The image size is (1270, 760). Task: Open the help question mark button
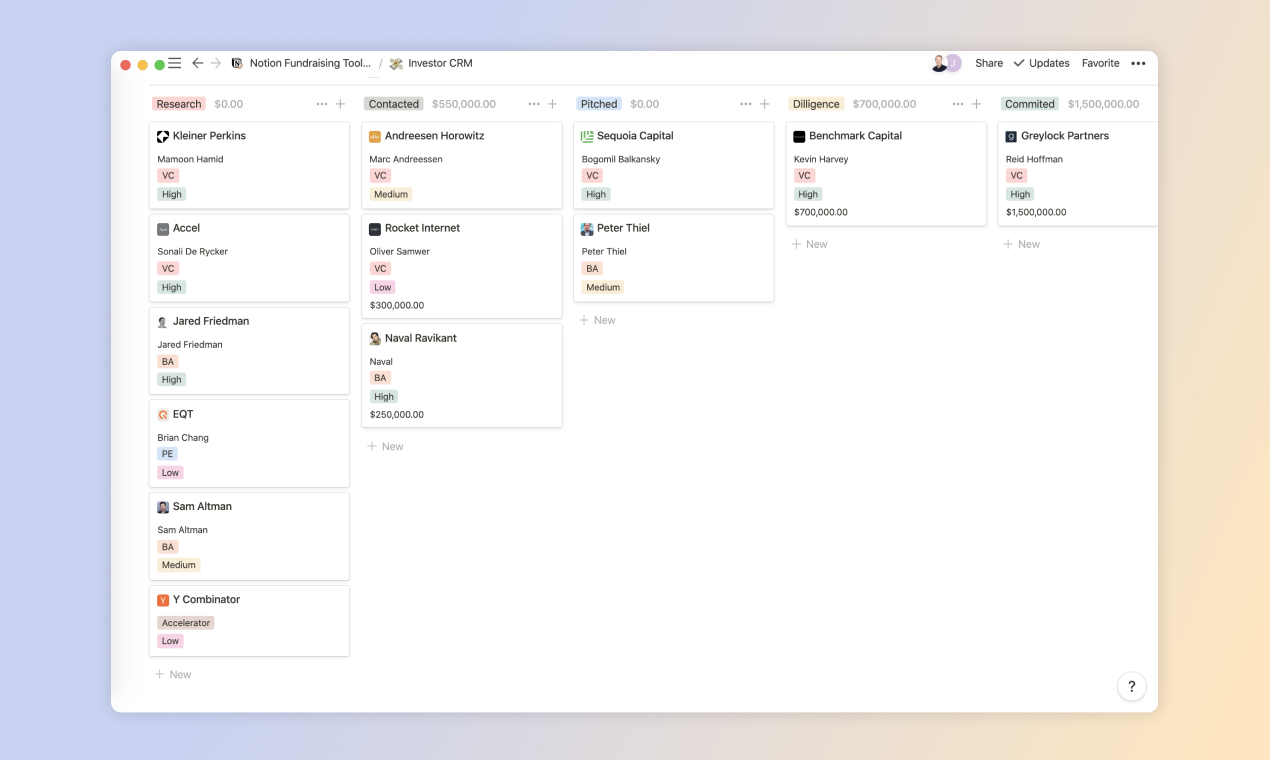coord(1132,686)
